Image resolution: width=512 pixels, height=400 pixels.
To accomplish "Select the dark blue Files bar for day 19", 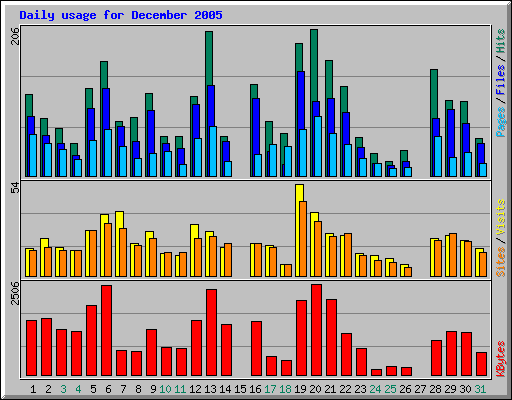I will point(301,100).
